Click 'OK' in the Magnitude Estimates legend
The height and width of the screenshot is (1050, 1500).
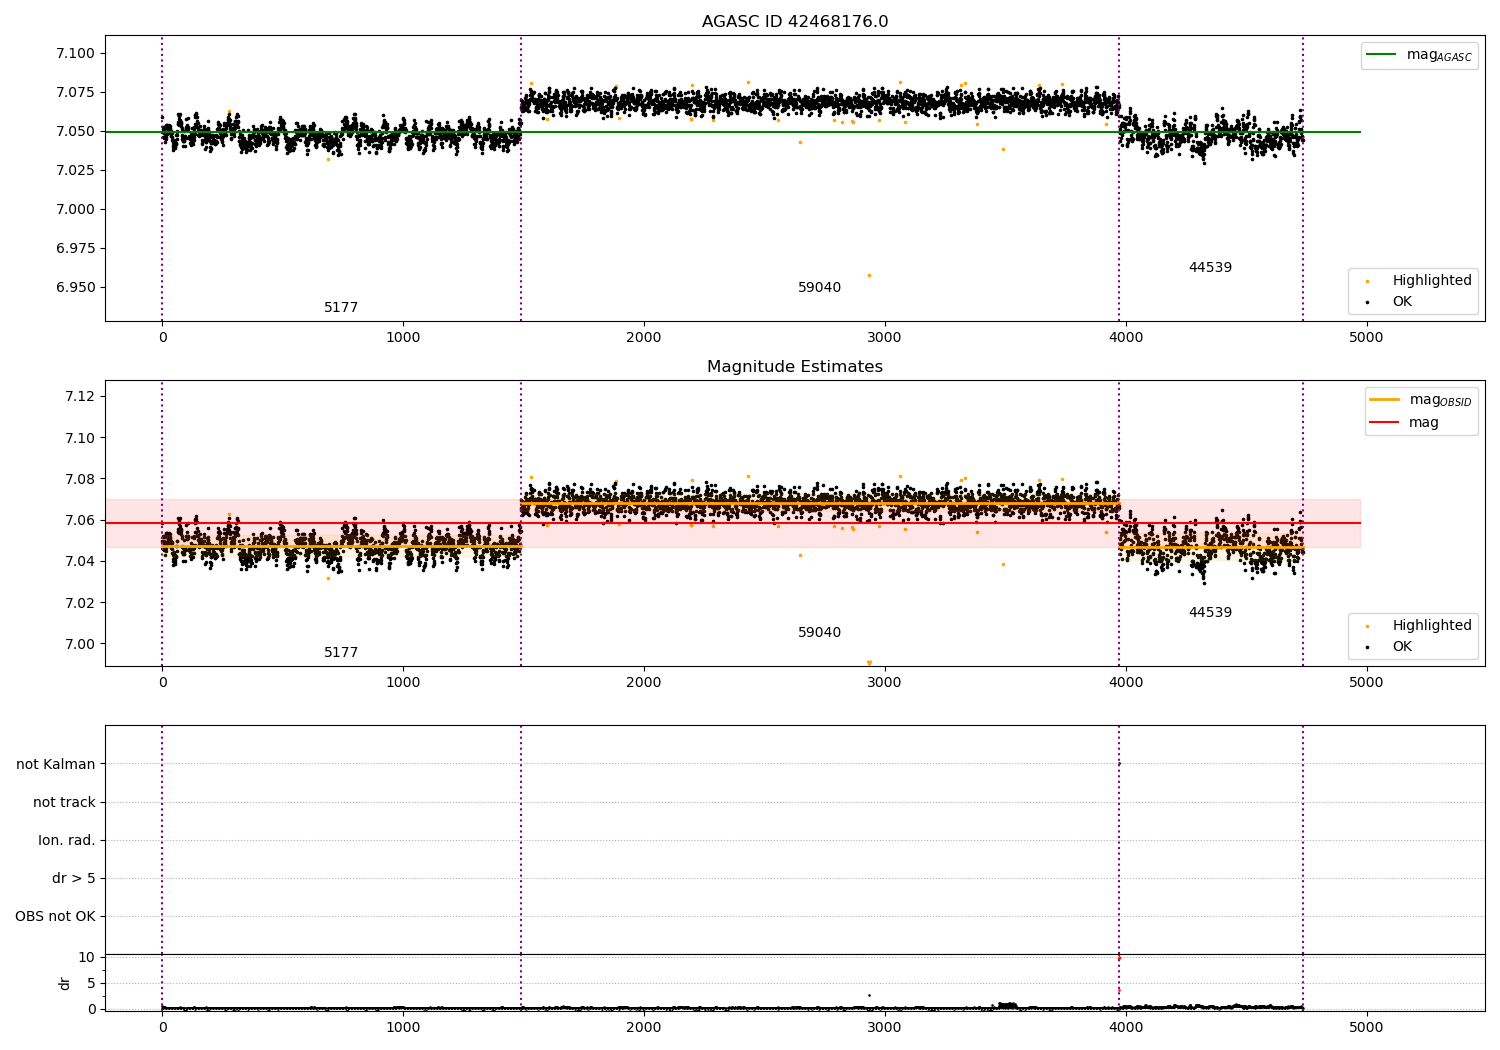[x=1402, y=647]
